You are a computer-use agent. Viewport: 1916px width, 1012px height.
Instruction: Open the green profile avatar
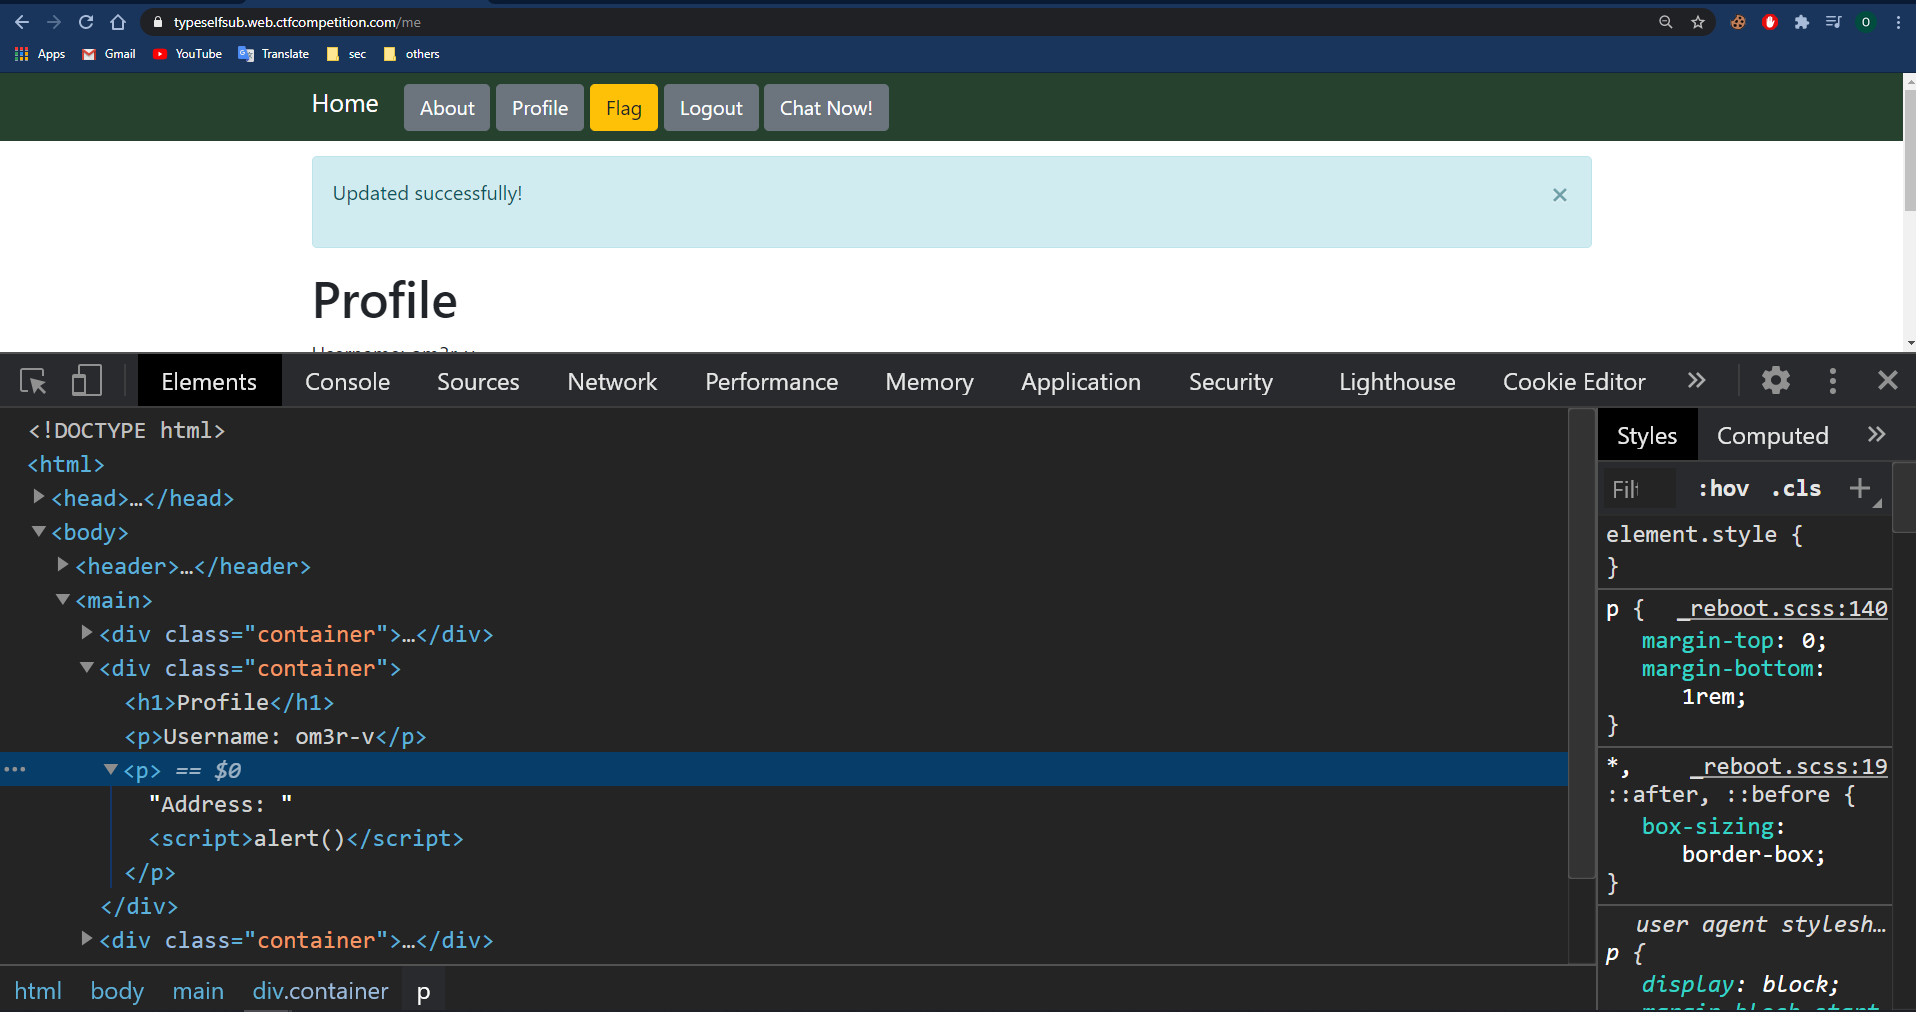point(1866,22)
